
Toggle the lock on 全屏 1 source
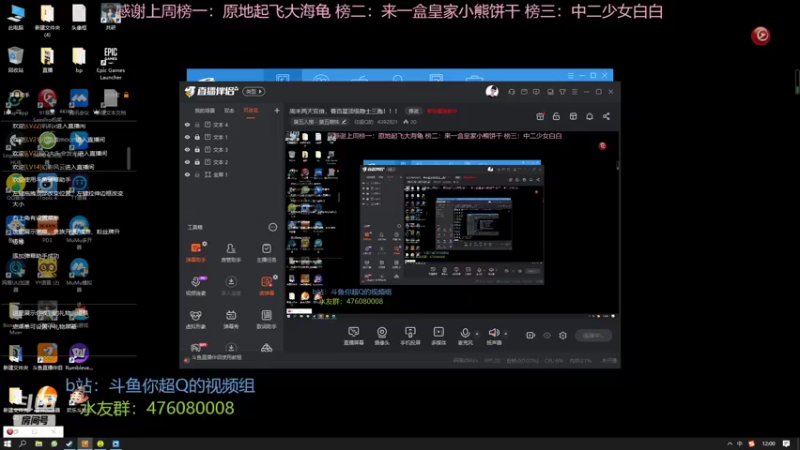pyautogui.click(x=197, y=174)
